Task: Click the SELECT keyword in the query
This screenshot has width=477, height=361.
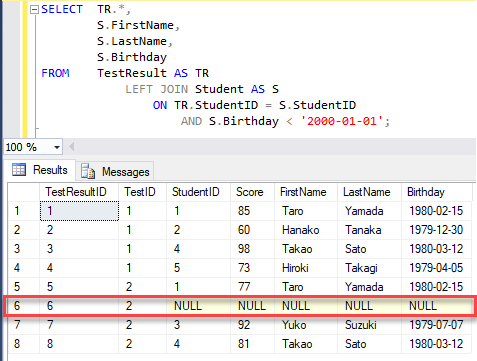Action: pos(62,9)
